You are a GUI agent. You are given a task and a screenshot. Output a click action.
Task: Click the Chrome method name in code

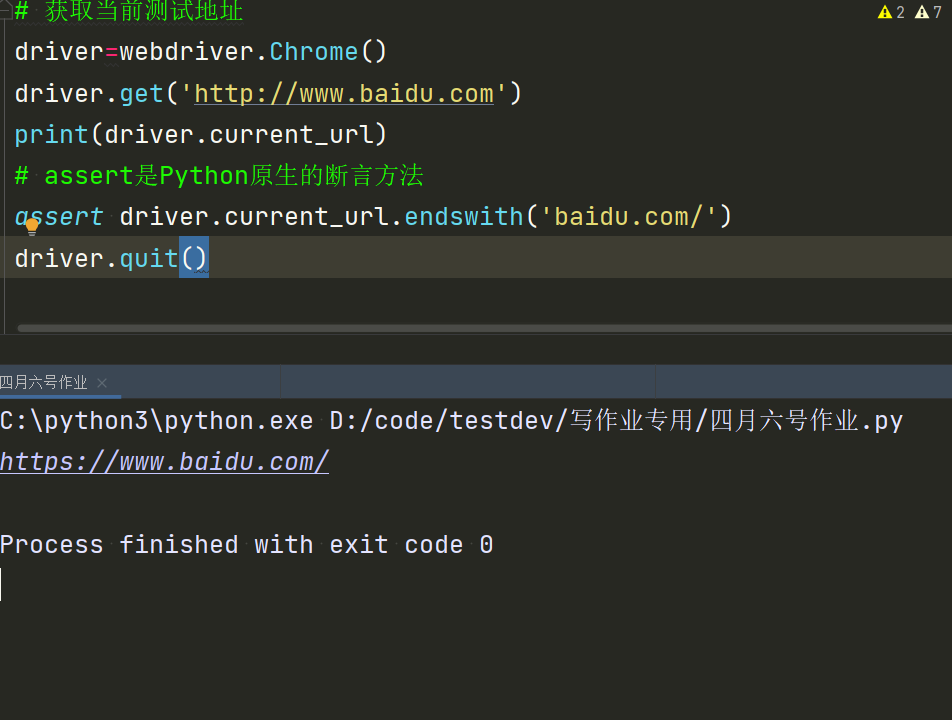[313, 52]
